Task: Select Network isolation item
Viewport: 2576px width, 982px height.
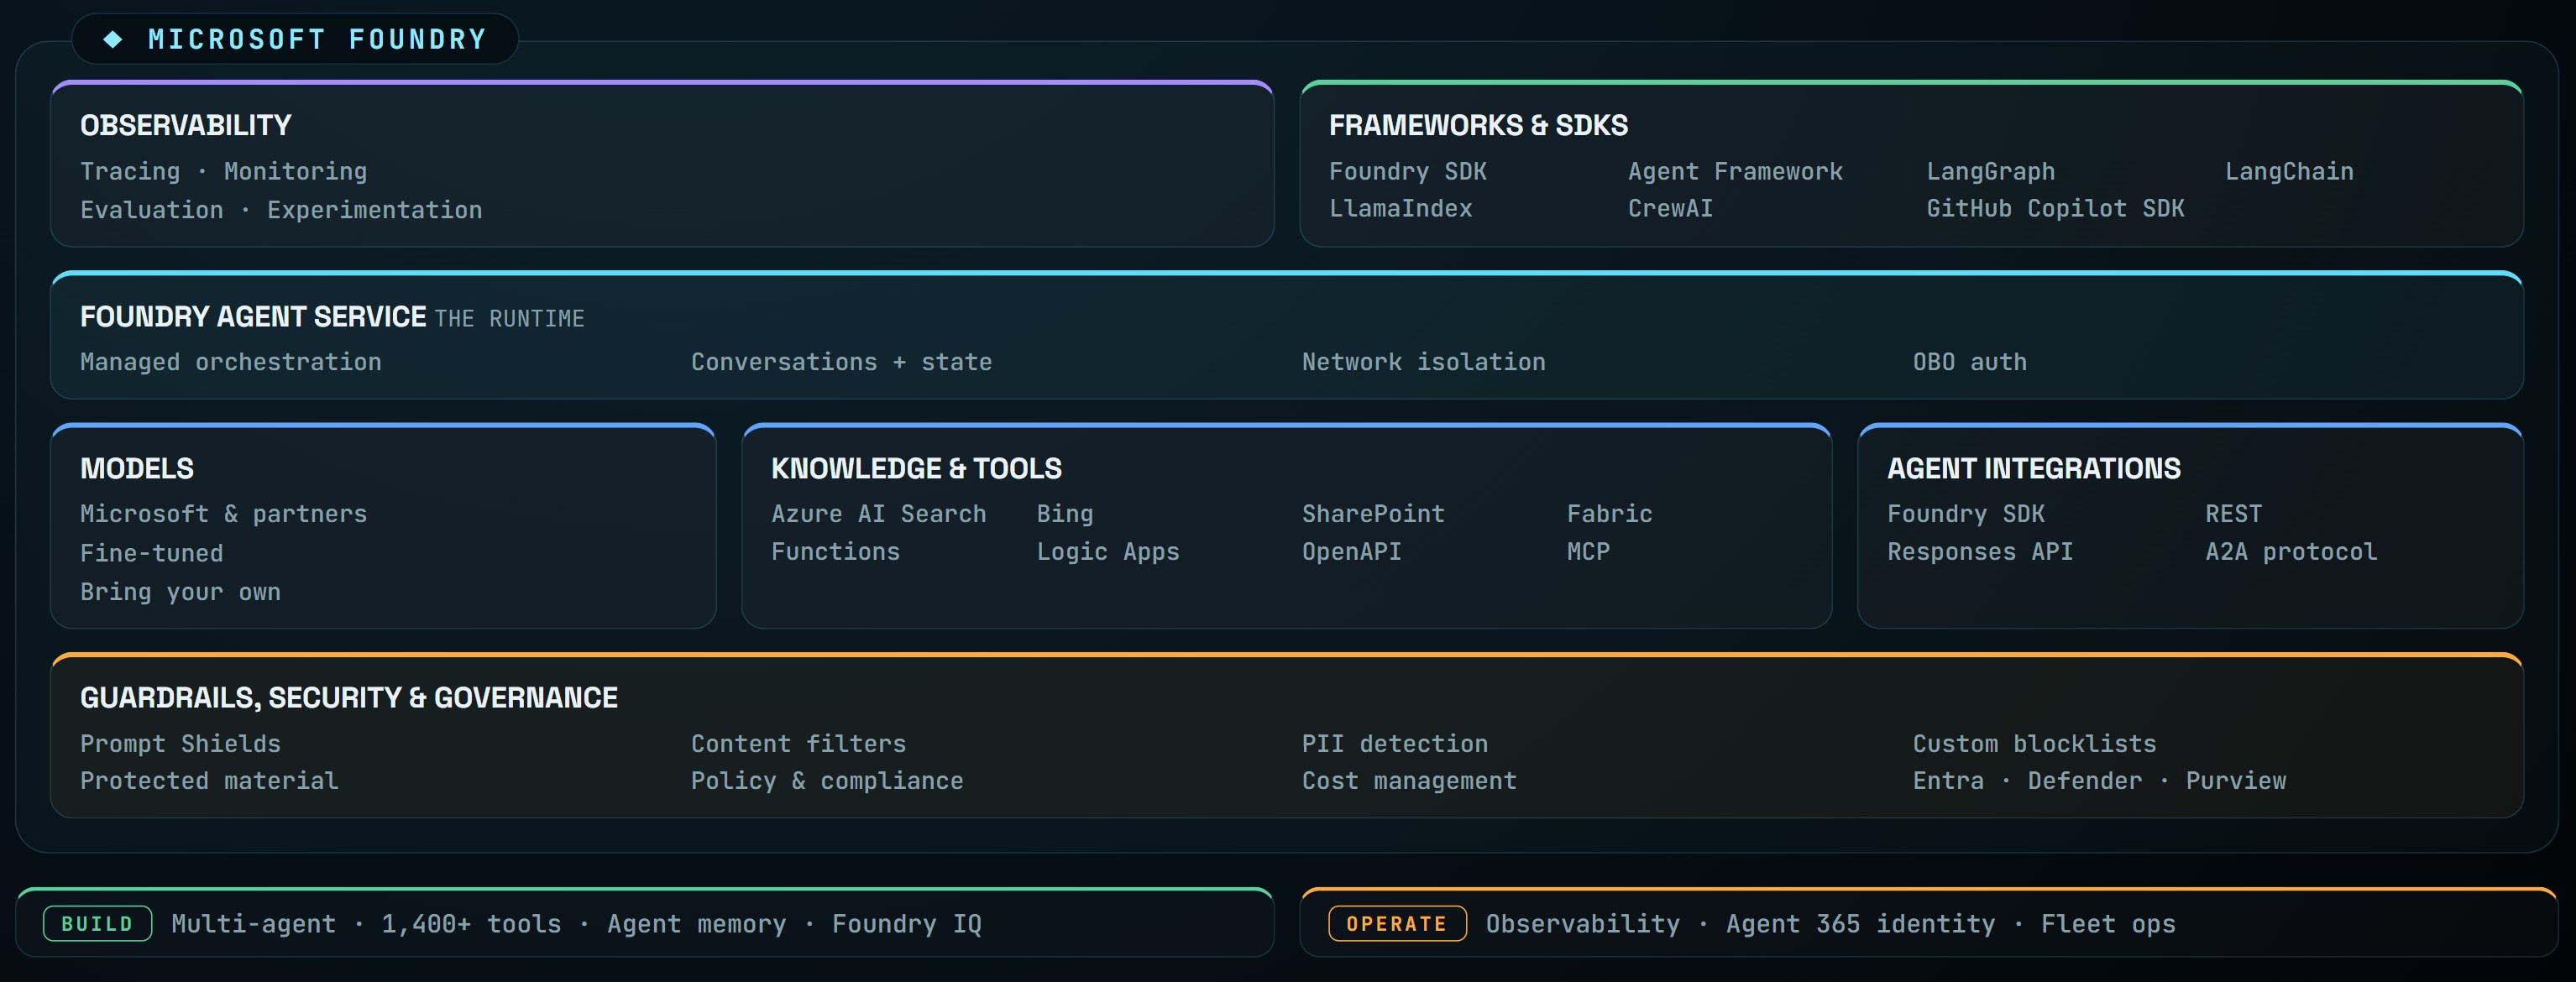Action: tap(1423, 361)
